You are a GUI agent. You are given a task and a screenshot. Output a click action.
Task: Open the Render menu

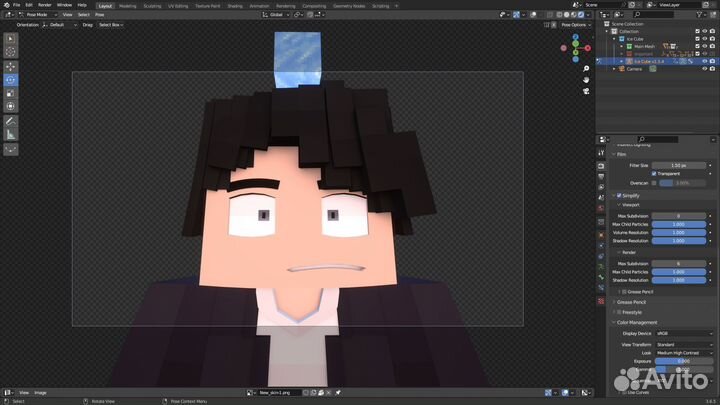coord(45,5)
